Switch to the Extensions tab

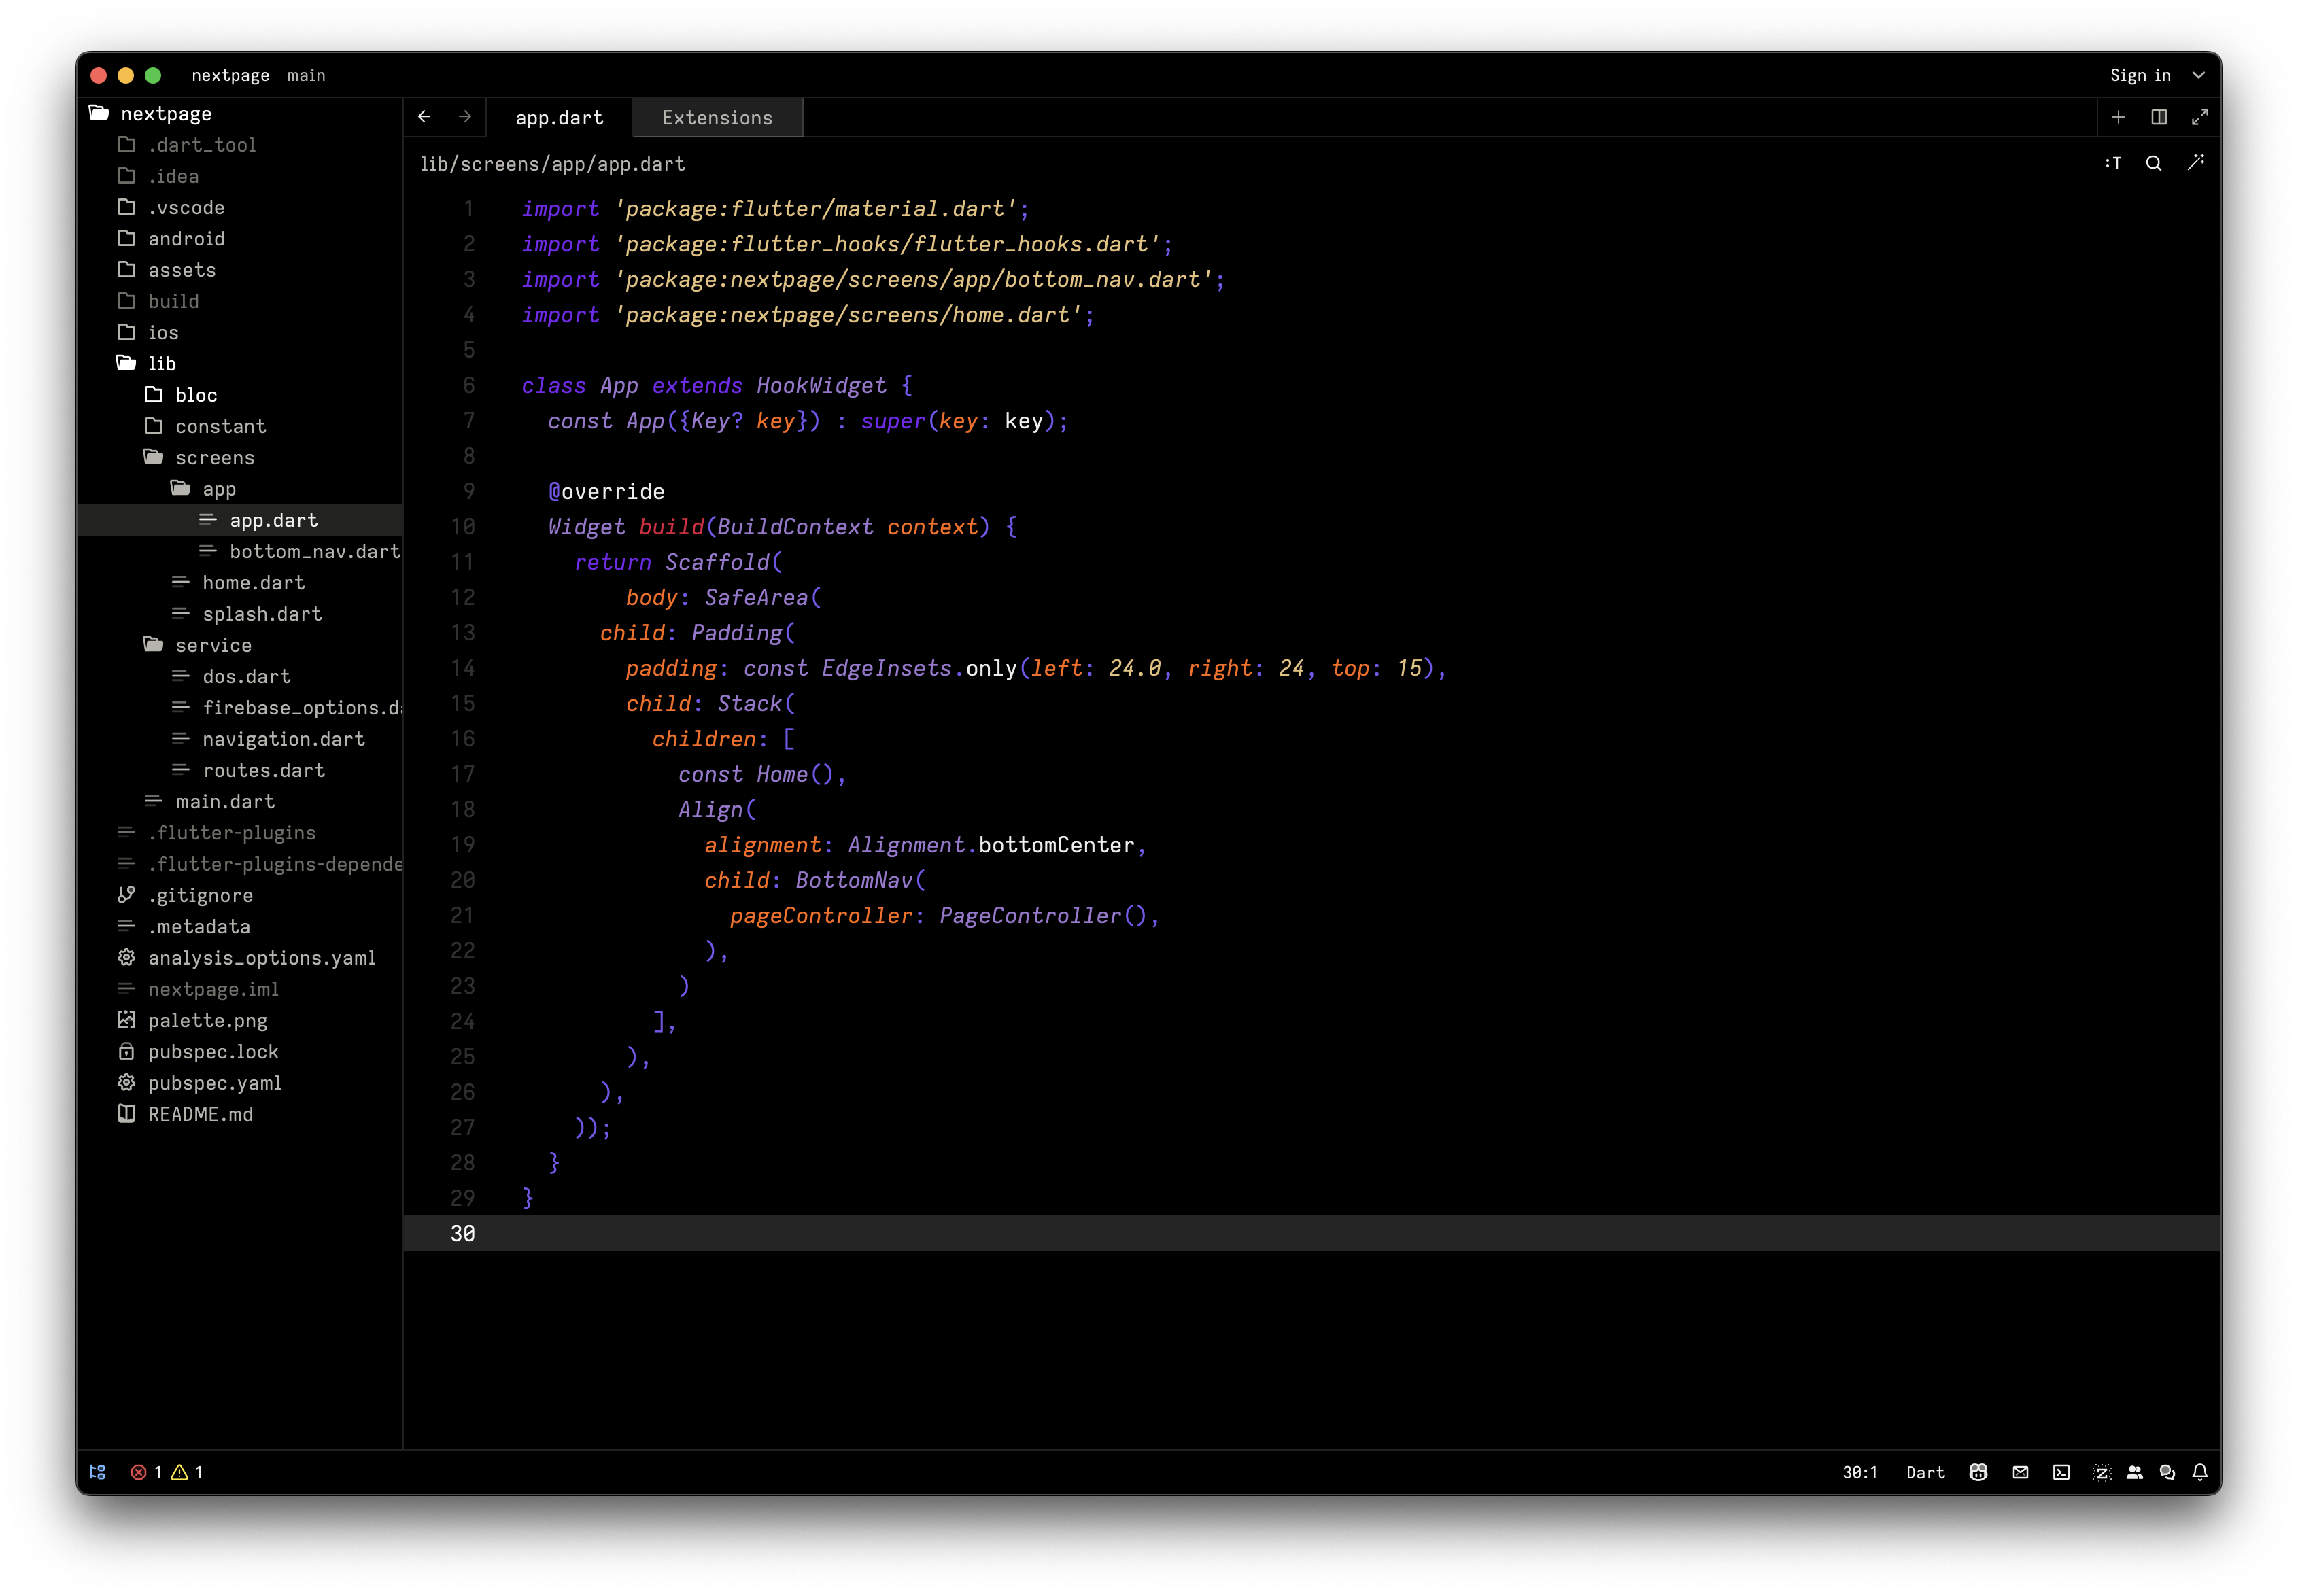(x=717, y=118)
